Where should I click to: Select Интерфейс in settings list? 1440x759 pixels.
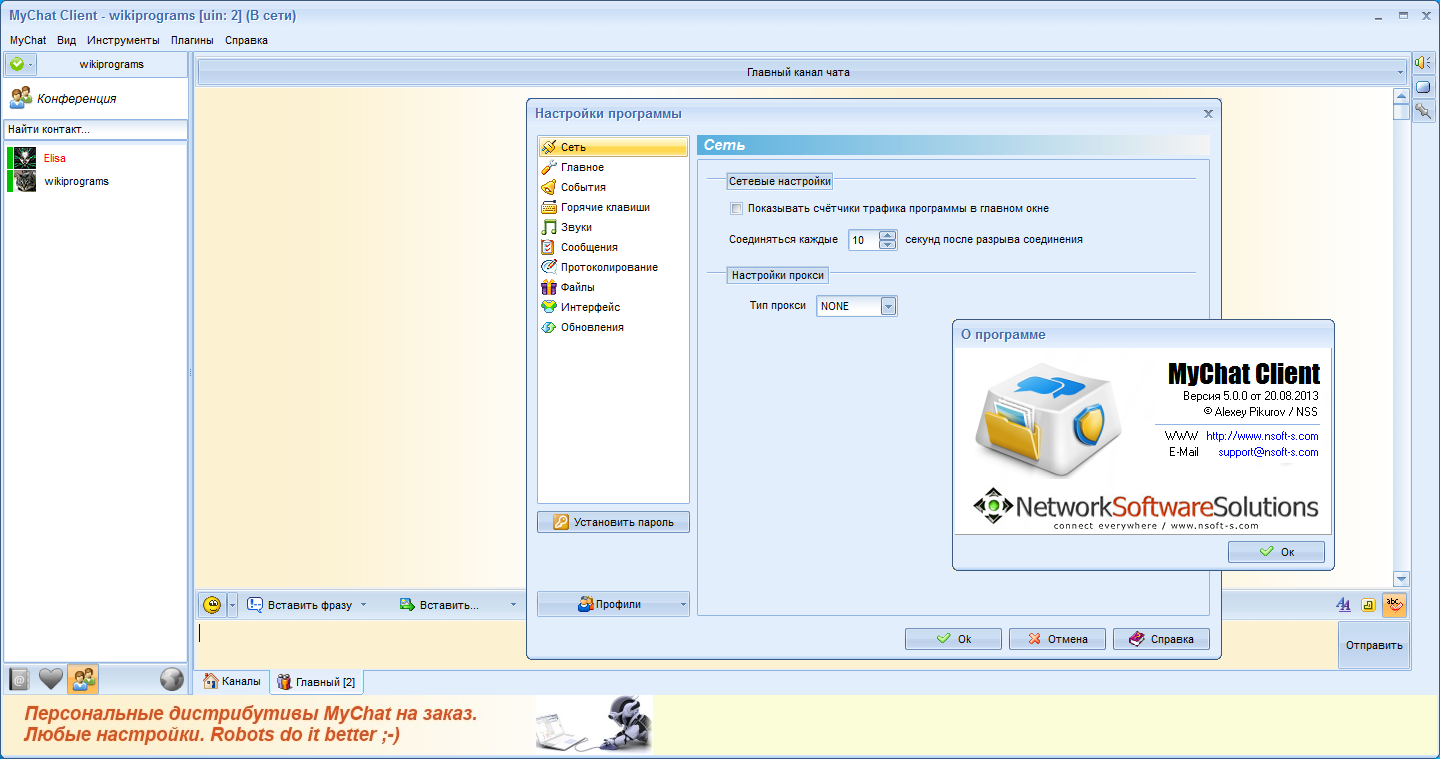click(x=613, y=307)
